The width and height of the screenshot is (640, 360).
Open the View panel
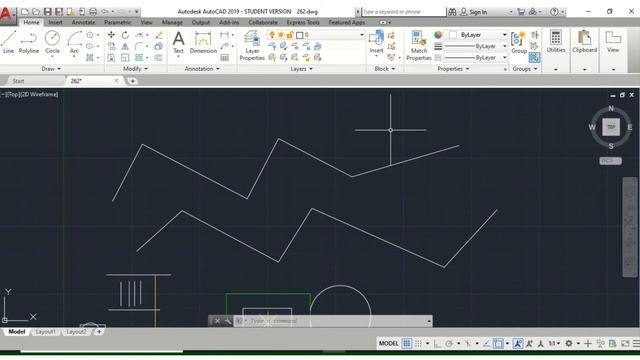tap(613, 42)
